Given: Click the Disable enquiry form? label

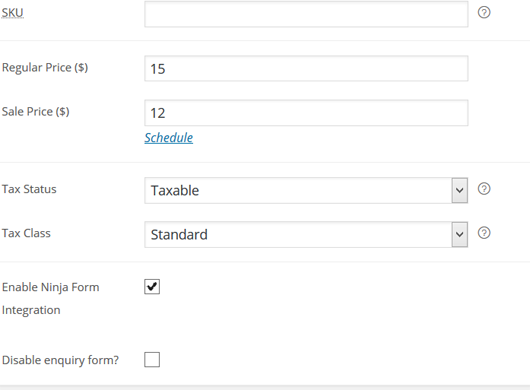Looking at the screenshot, I should 60,360.
